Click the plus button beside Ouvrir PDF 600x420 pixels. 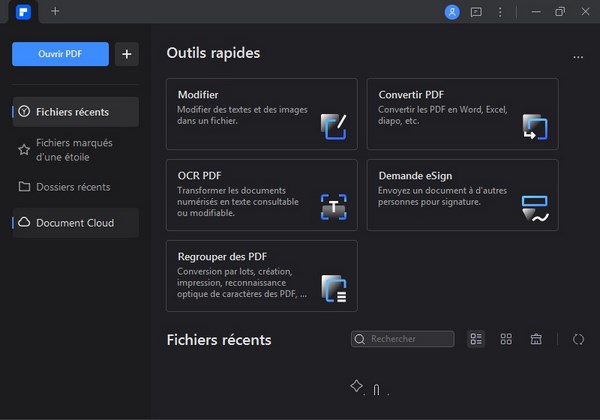[x=126, y=54]
